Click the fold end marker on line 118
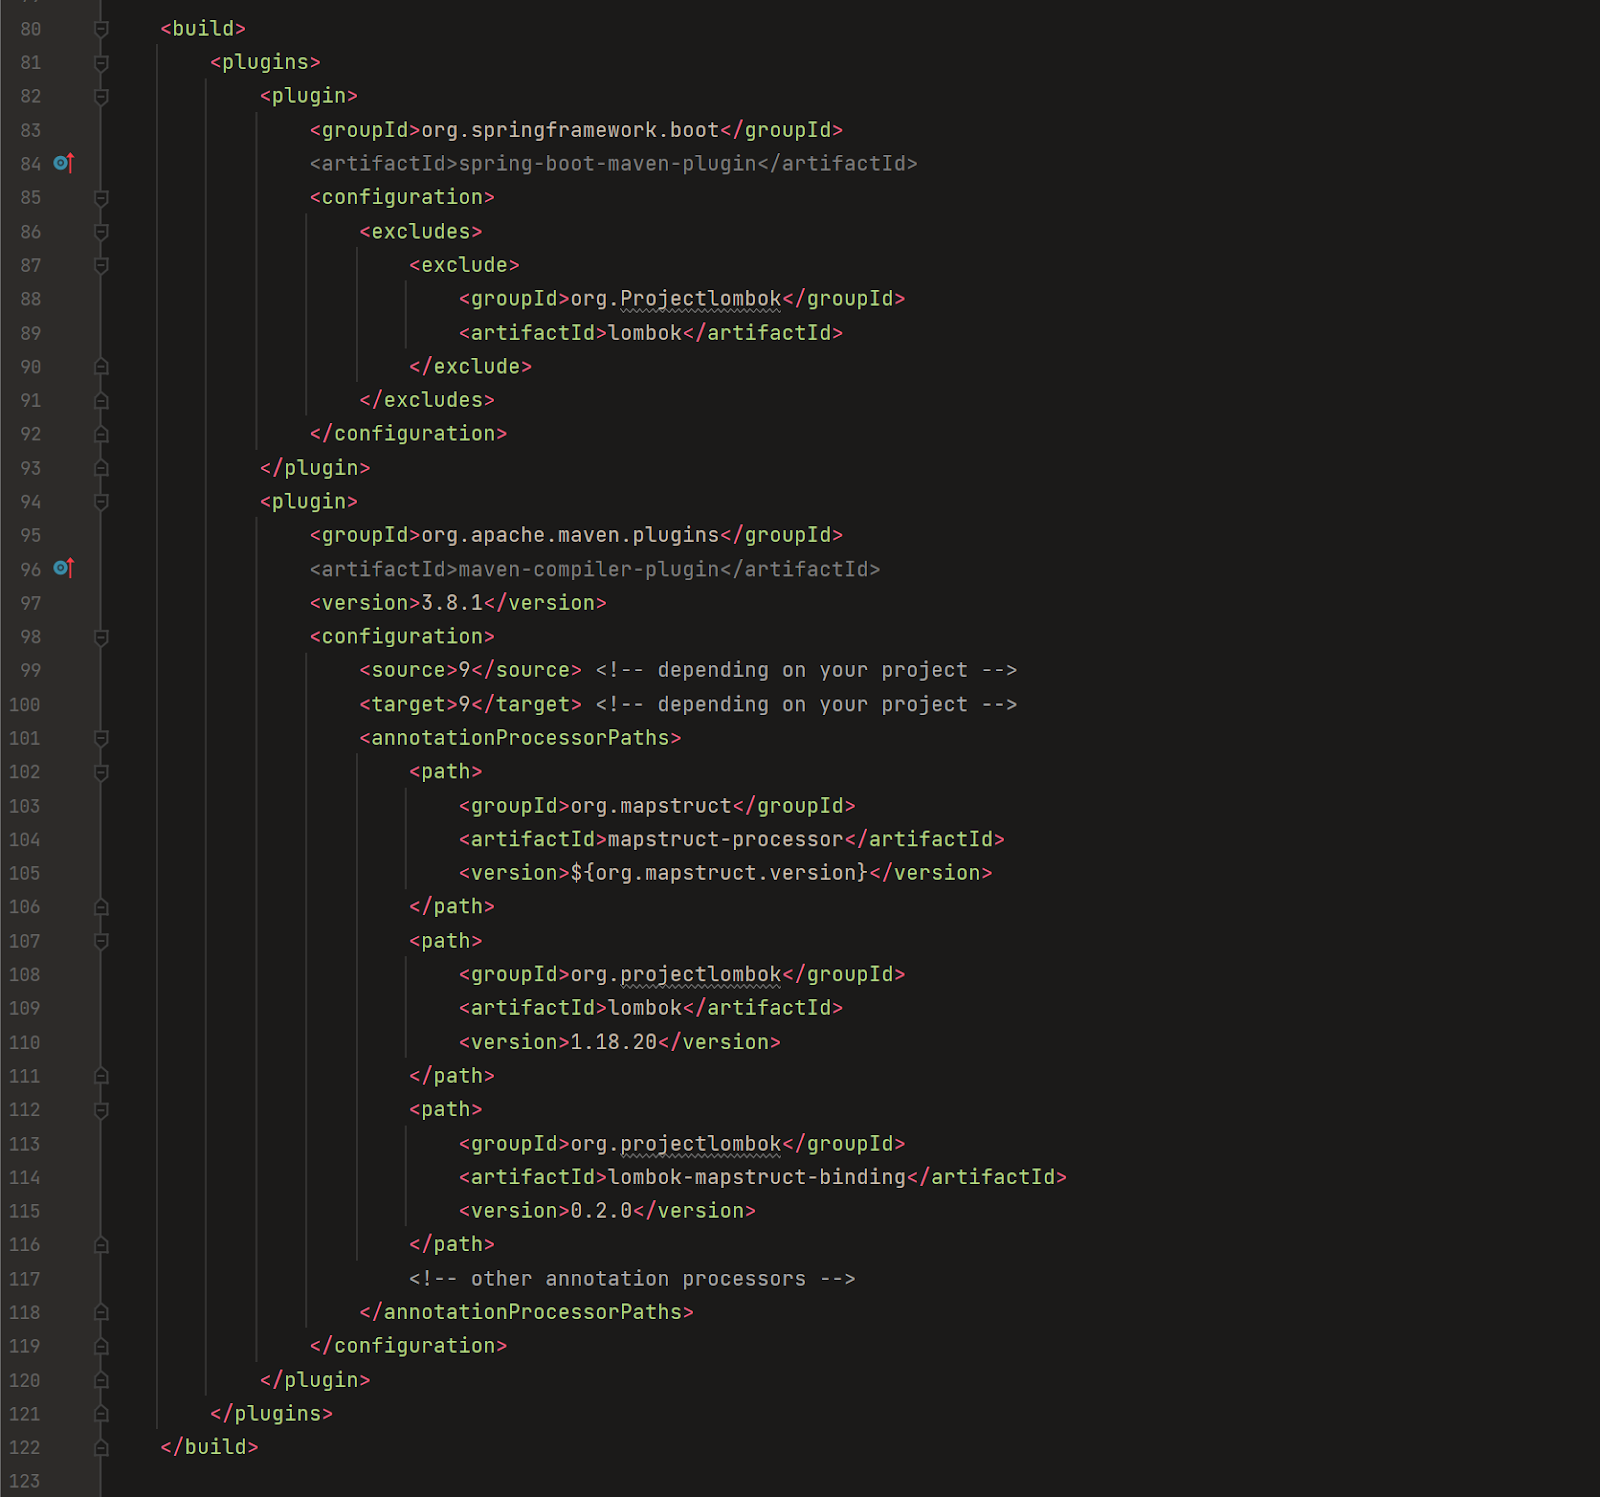 101,1312
